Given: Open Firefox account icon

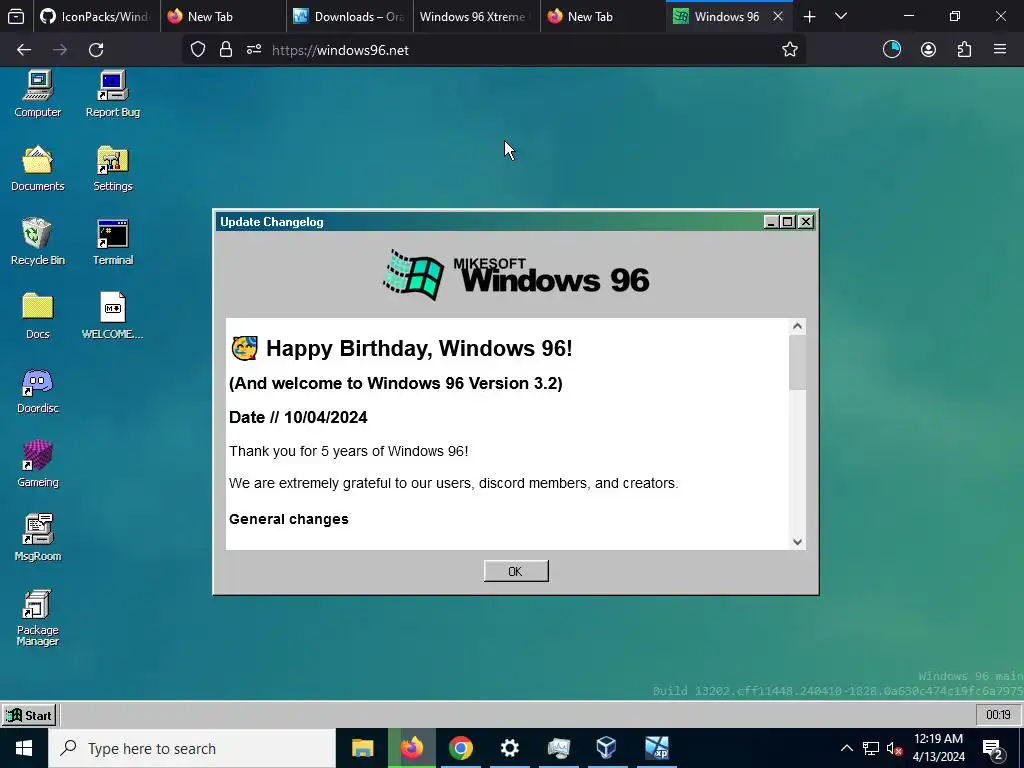Looking at the screenshot, I should tap(928, 50).
